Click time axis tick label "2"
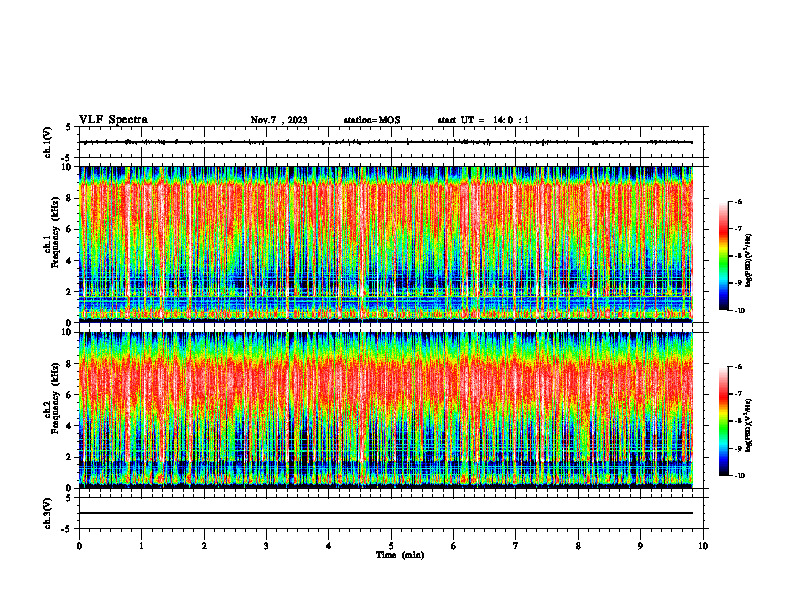Image resolution: width=792 pixels, height=612 pixels. [x=204, y=546]
